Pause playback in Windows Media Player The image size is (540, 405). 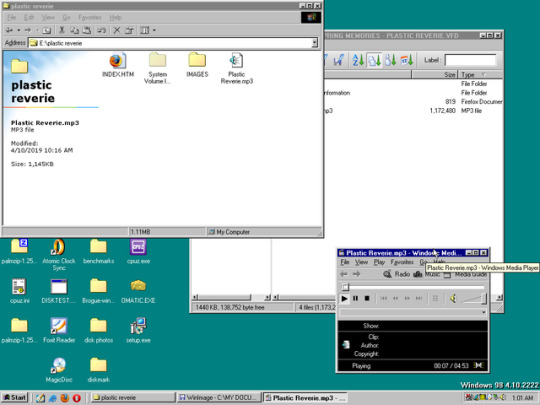click(355, 299)
